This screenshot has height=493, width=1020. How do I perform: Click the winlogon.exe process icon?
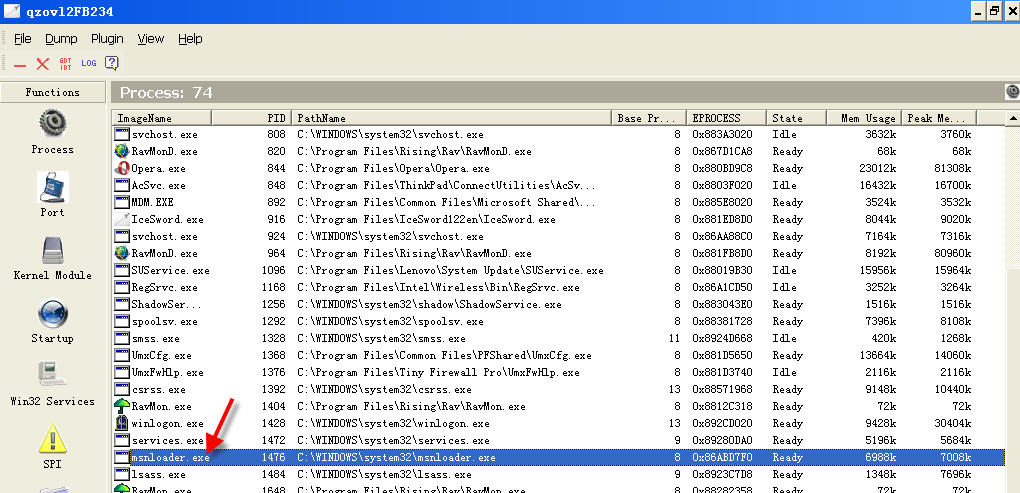(121, 423)
